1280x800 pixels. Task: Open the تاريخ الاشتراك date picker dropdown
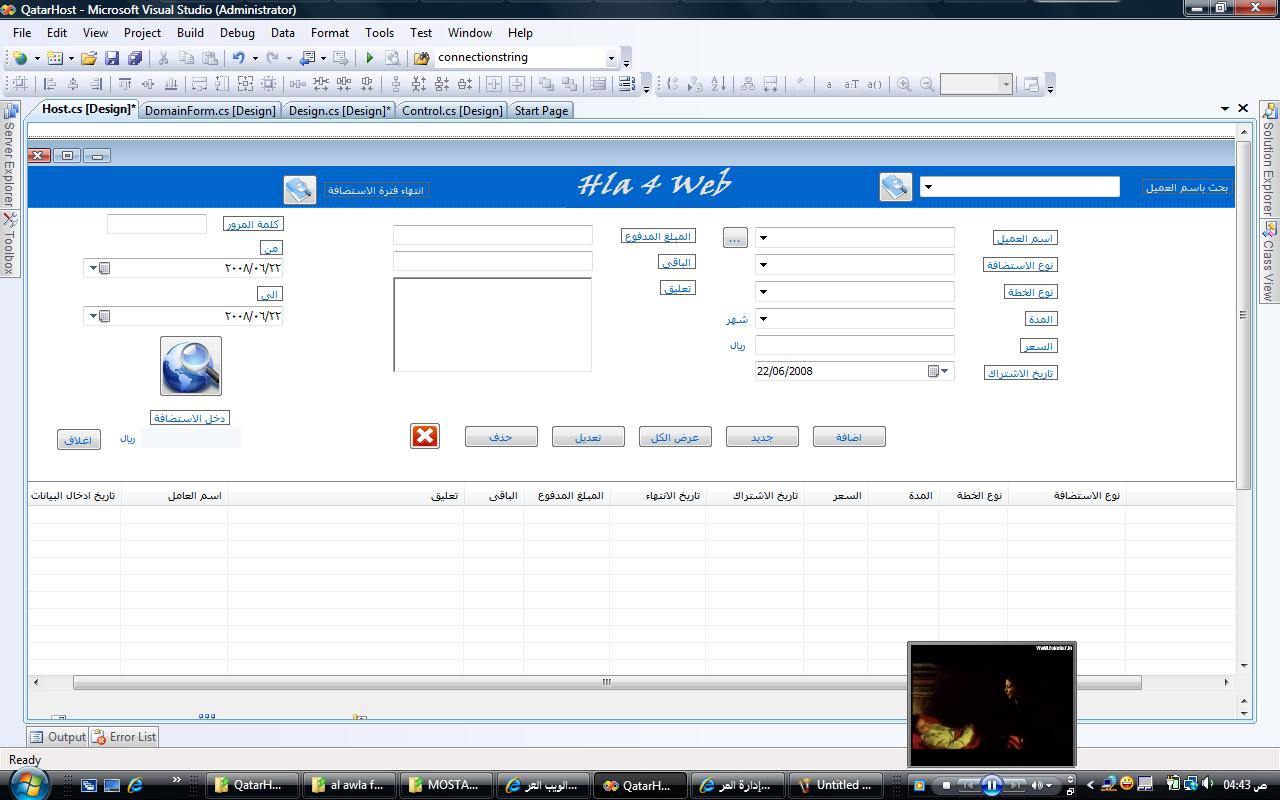tap(944, 371)
